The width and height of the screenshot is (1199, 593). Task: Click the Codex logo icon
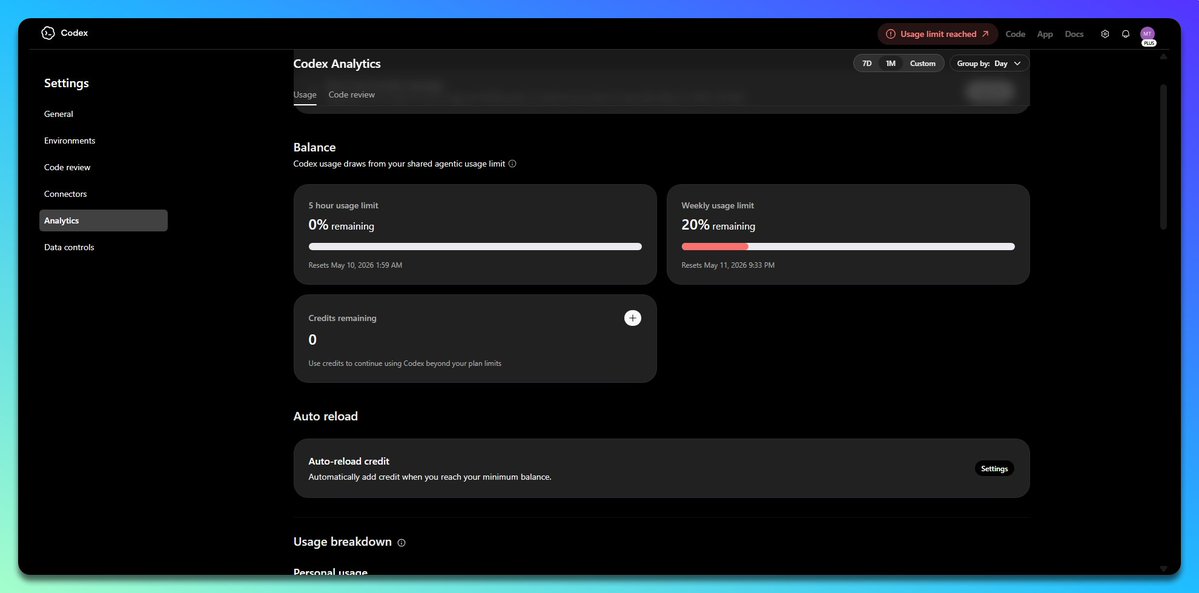pyautogui.click(x=48, y=33)
